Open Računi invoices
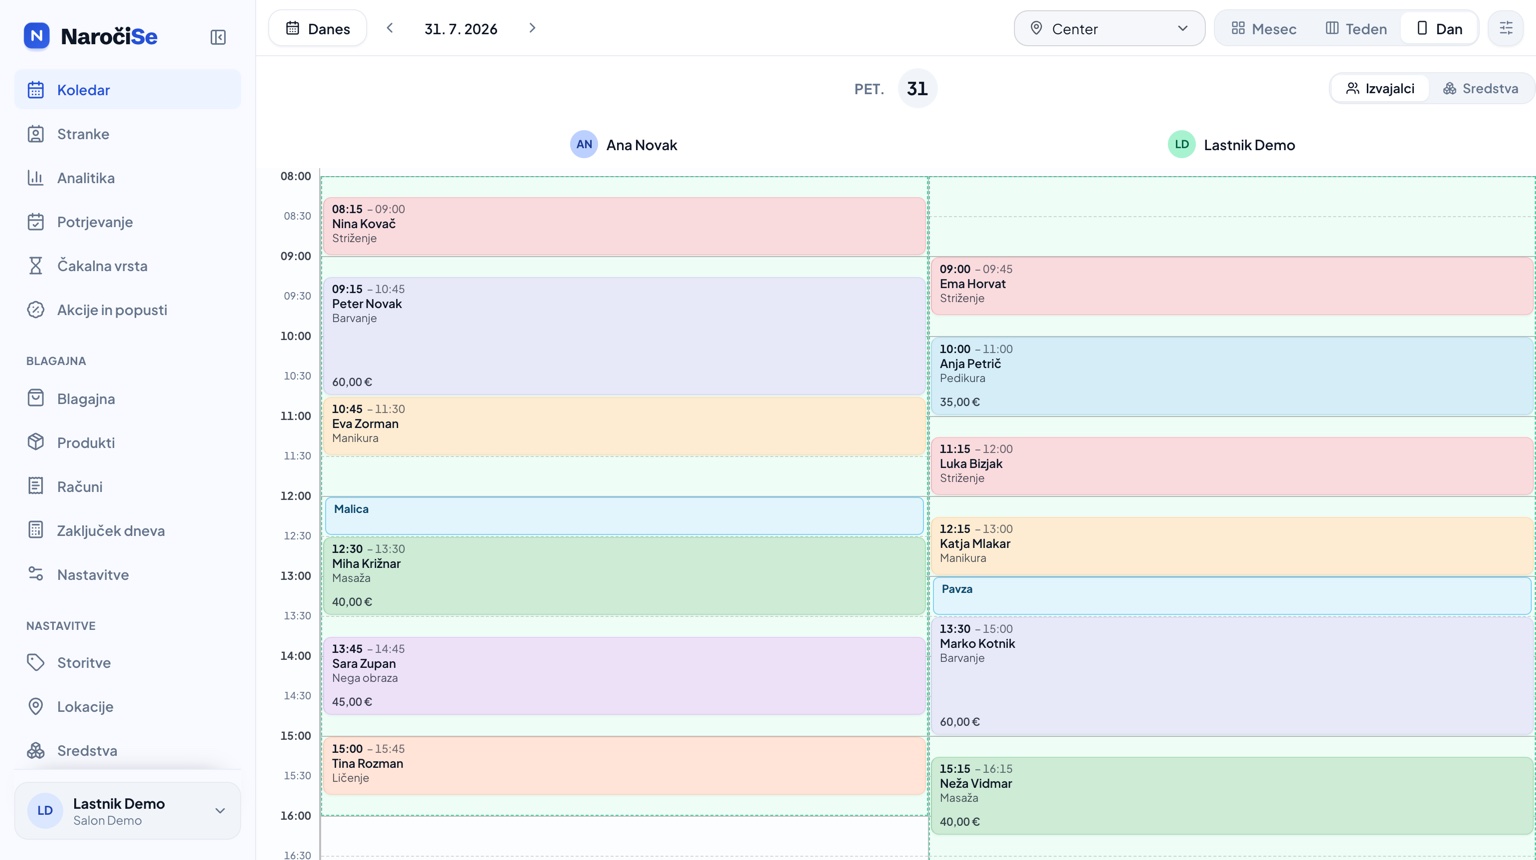The height and width of the screenshot is (860, 1536). click(128, 487)
